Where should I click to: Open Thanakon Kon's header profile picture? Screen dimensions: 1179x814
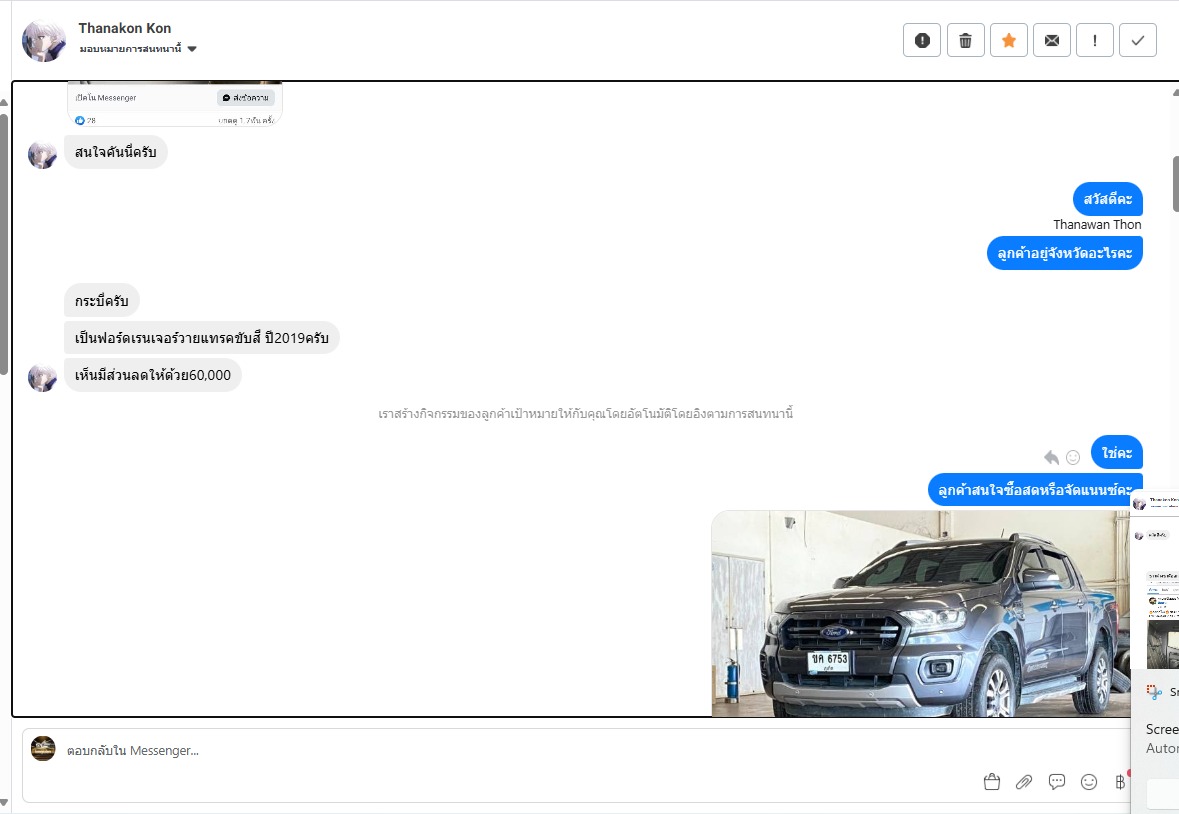44,41
